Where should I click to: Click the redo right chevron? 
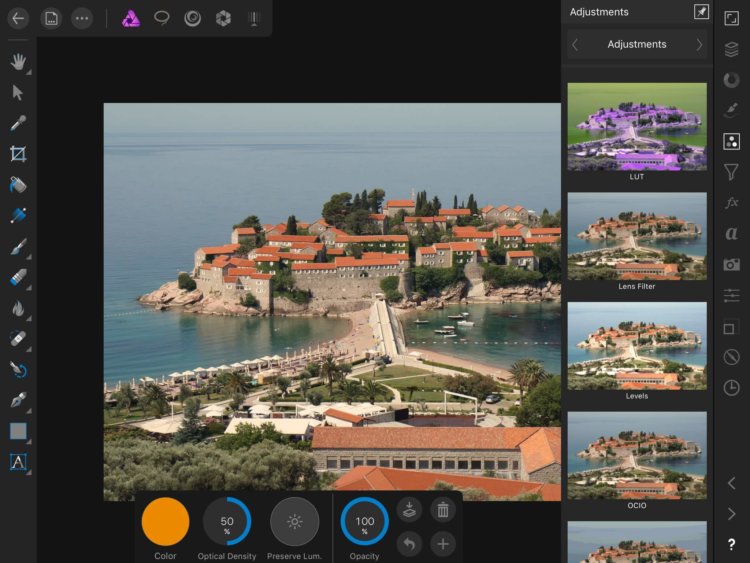click(731, 514)
